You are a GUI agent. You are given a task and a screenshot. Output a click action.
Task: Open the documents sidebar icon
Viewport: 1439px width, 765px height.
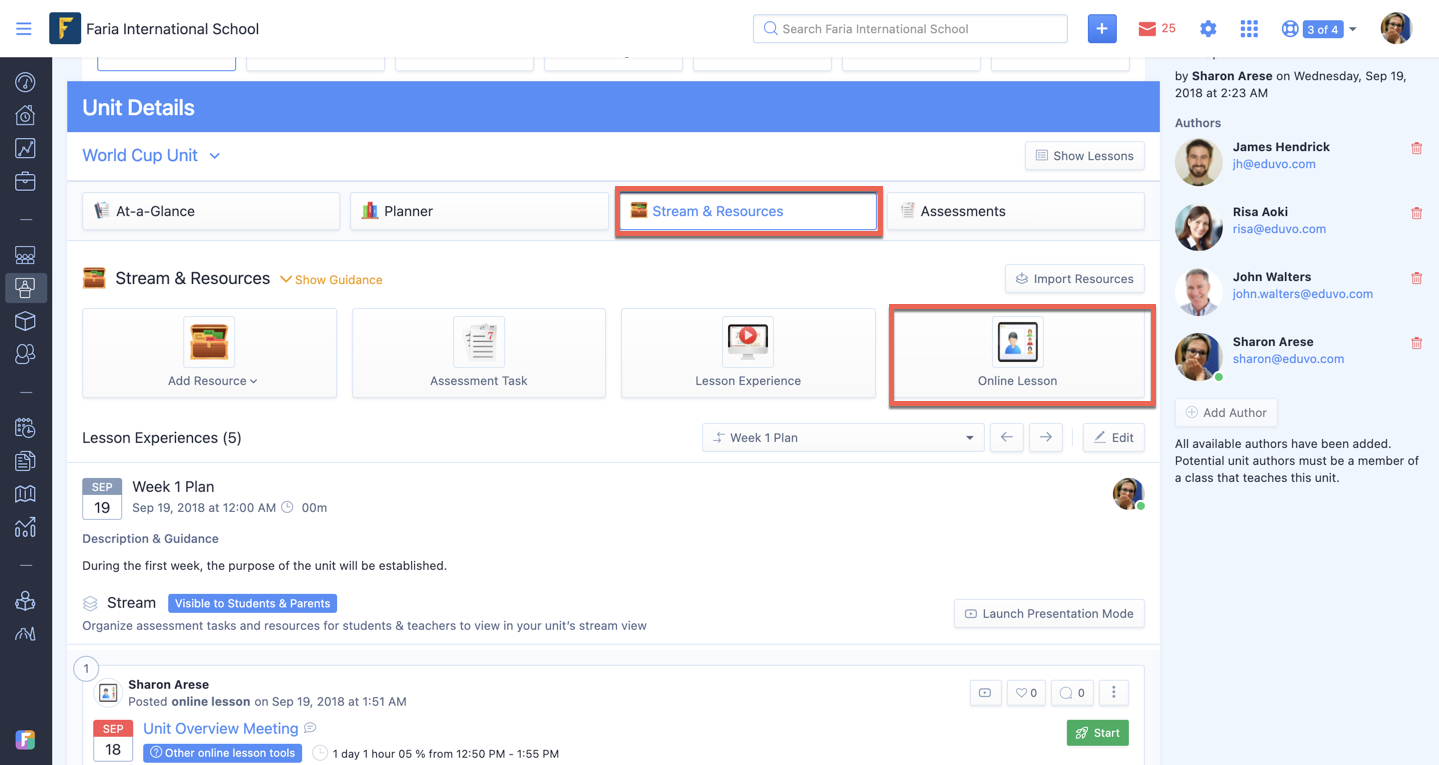tap(25, 461)
